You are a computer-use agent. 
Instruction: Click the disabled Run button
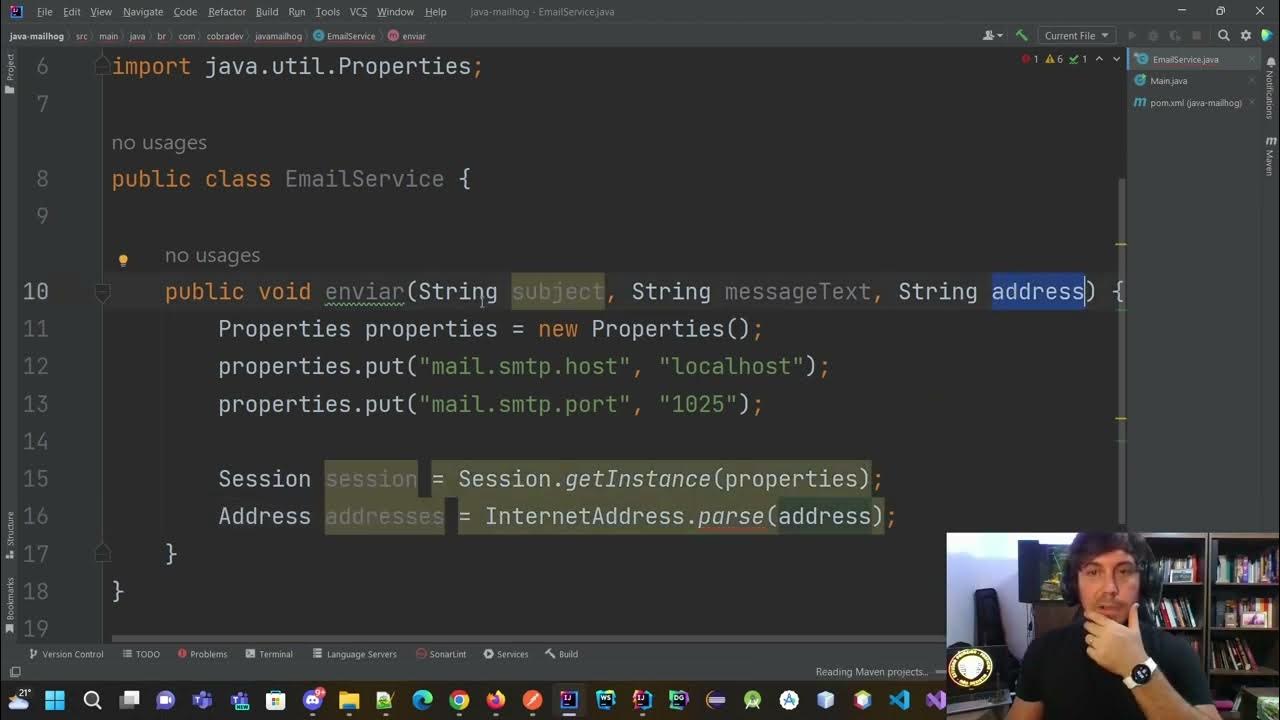pos(1132,36)
